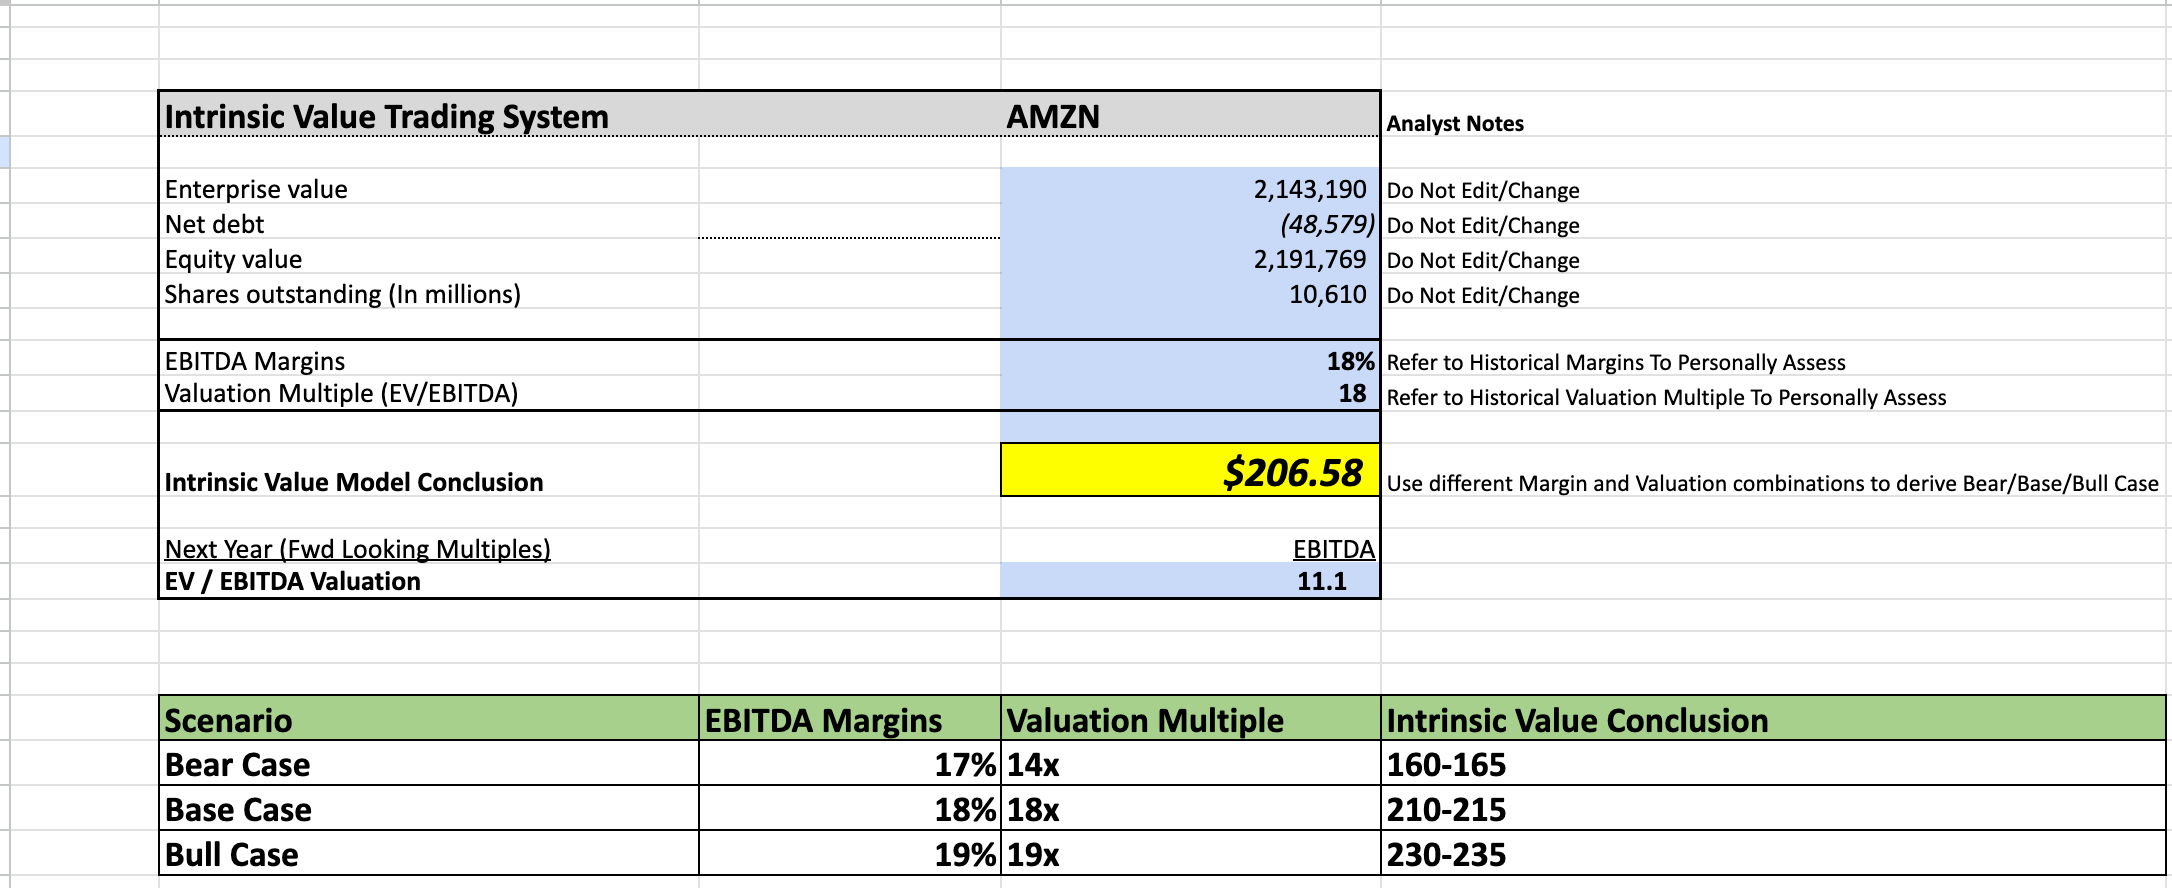Screen dimensions: 2172x888
Task: Click the 160-165 Bear Case conclusion
Action: click(x=1773, y=764)
